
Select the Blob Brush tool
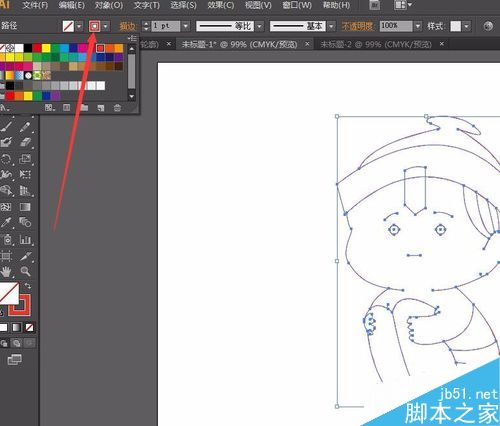point(7,142)
